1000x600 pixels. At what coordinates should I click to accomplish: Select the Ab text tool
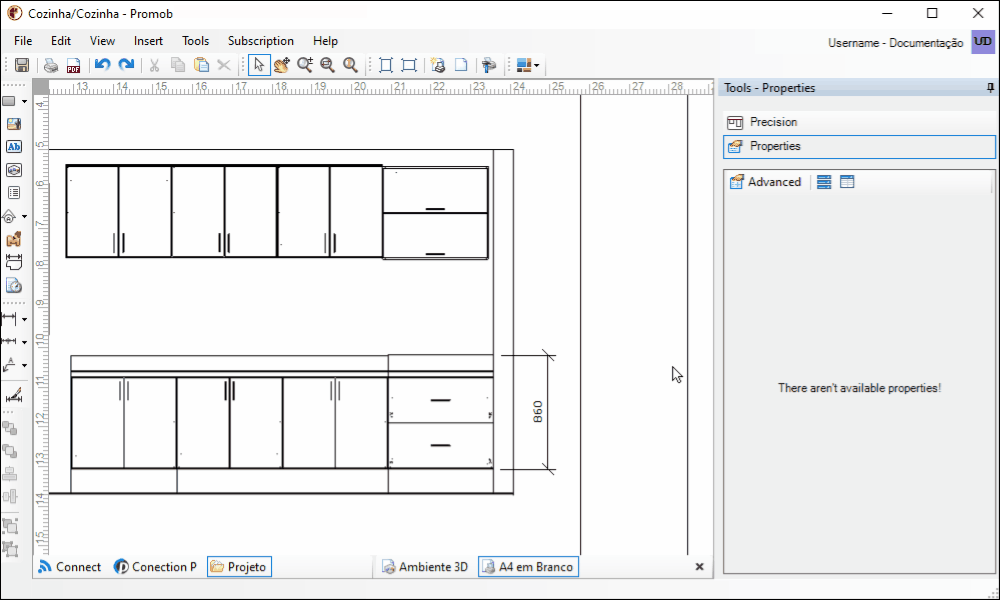[13, 147]
